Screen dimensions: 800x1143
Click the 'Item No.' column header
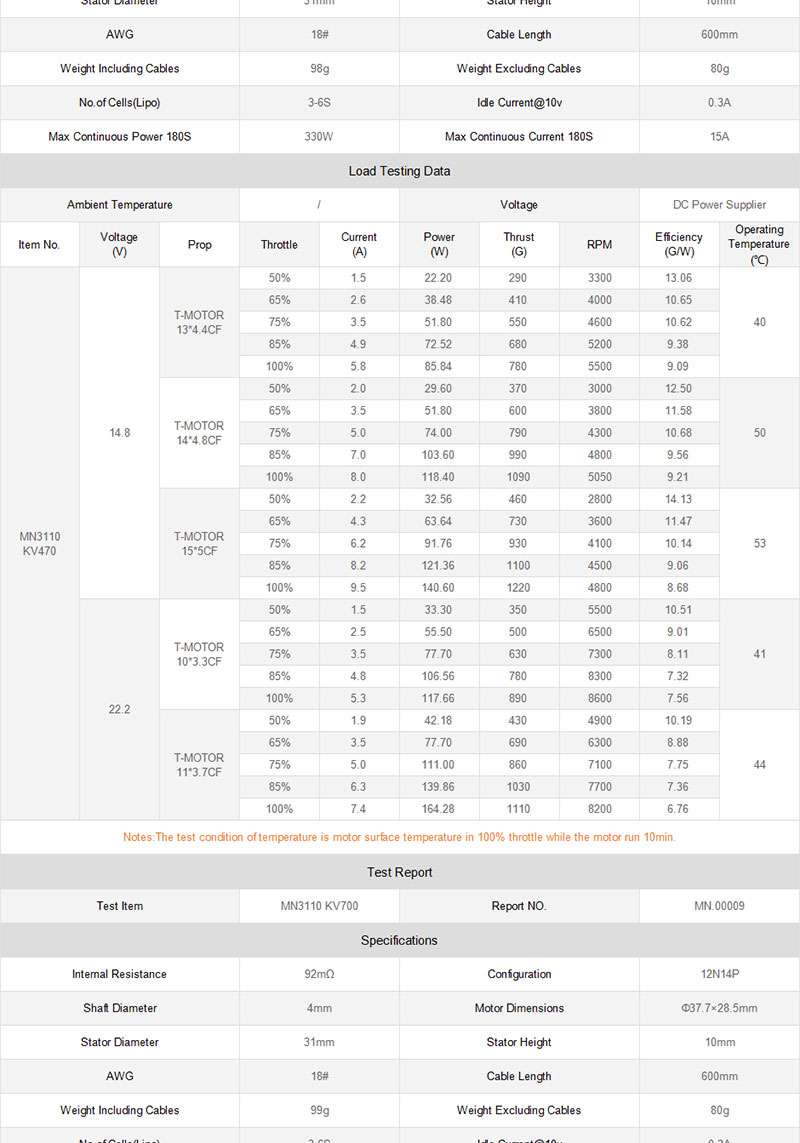tap(39, 245)
